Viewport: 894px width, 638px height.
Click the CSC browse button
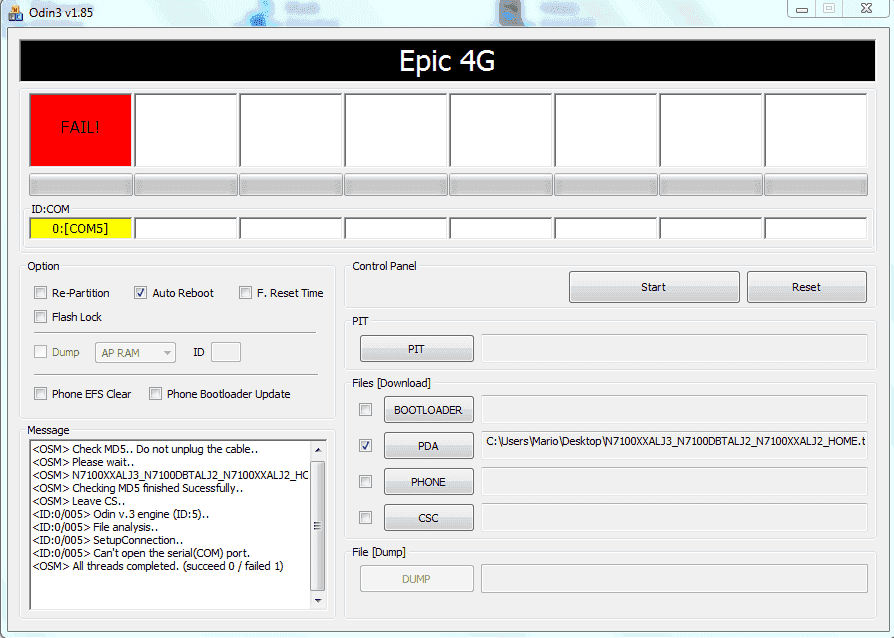[429, 518]
